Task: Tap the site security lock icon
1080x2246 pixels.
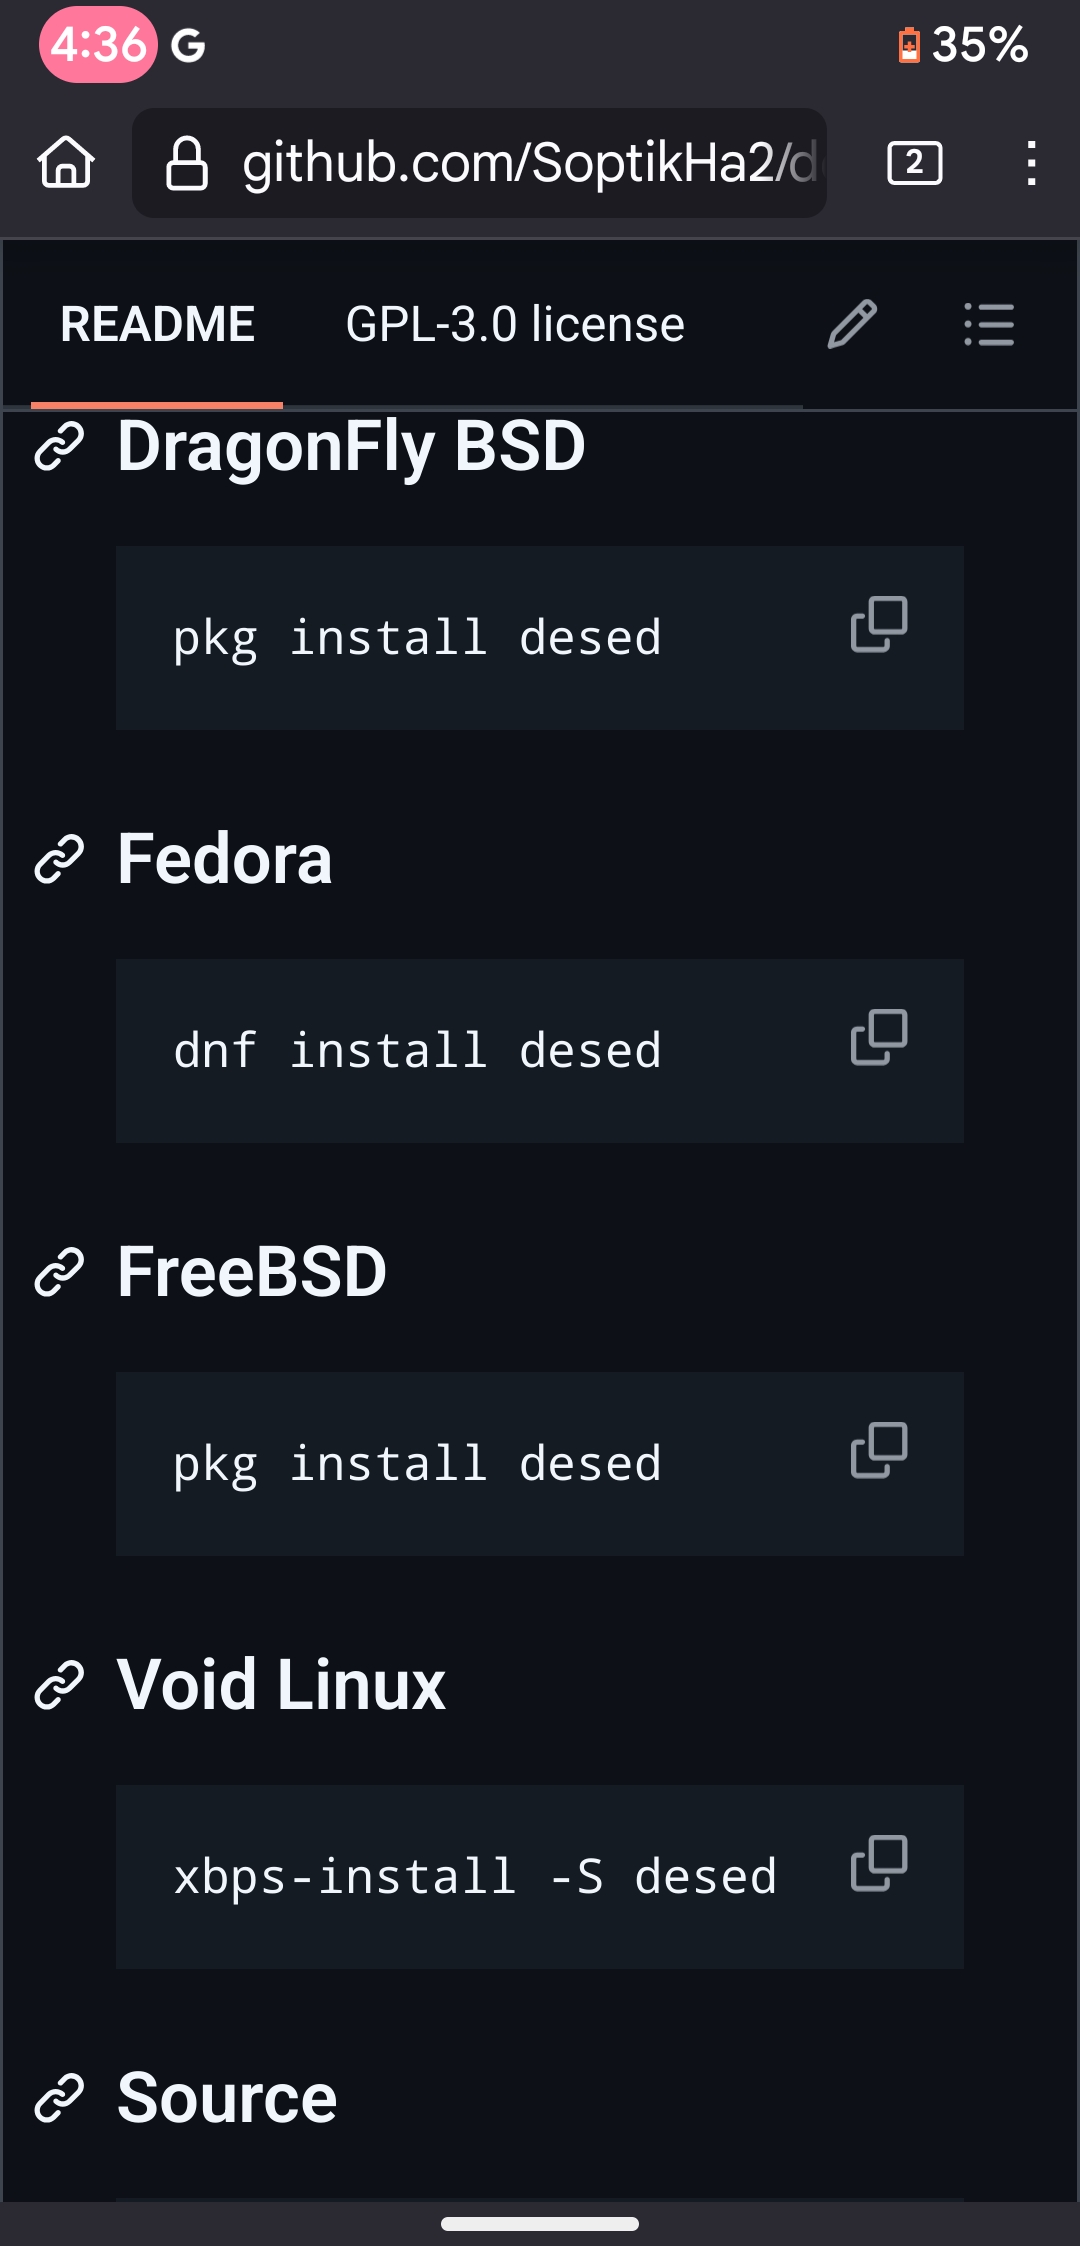Action: [x=187, y=163]
